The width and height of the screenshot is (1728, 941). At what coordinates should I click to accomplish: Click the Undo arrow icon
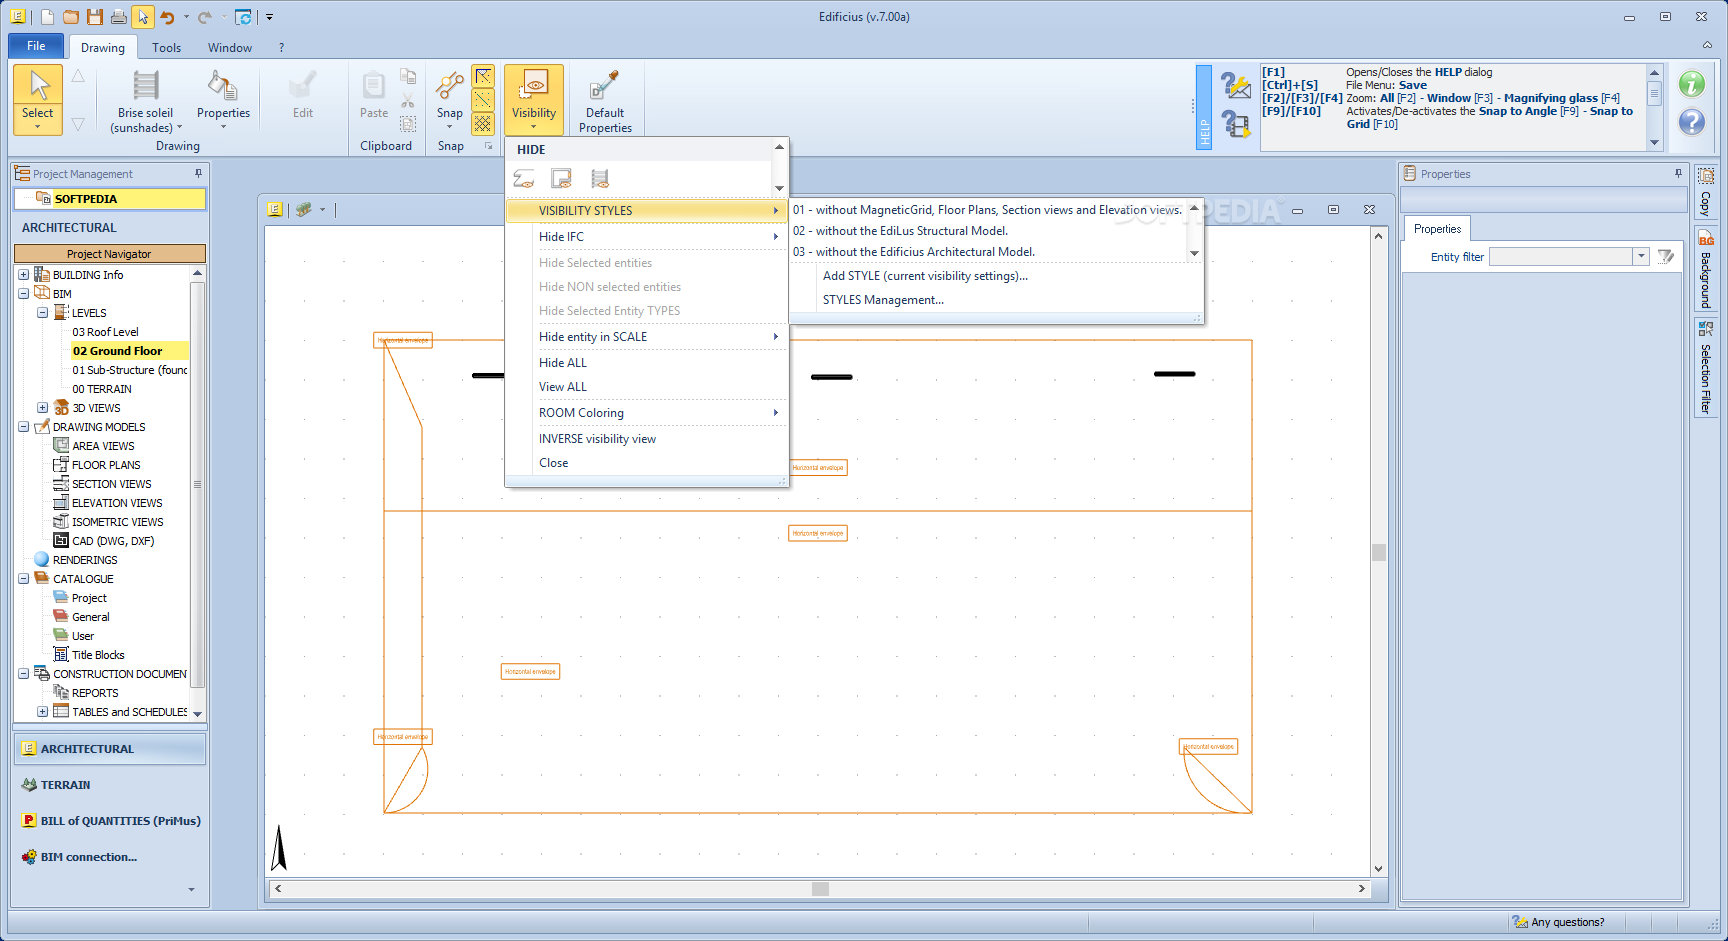167,17
